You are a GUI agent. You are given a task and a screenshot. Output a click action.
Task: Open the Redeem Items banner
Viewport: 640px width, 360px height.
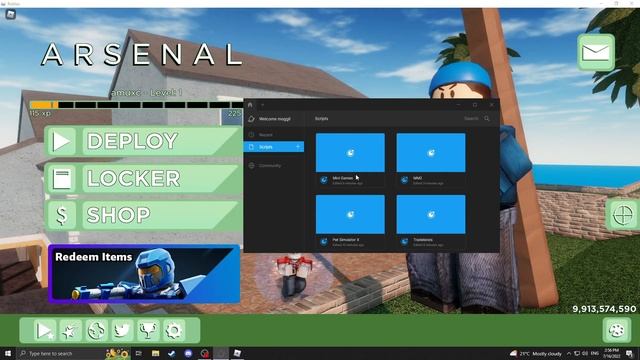(144, 274)
